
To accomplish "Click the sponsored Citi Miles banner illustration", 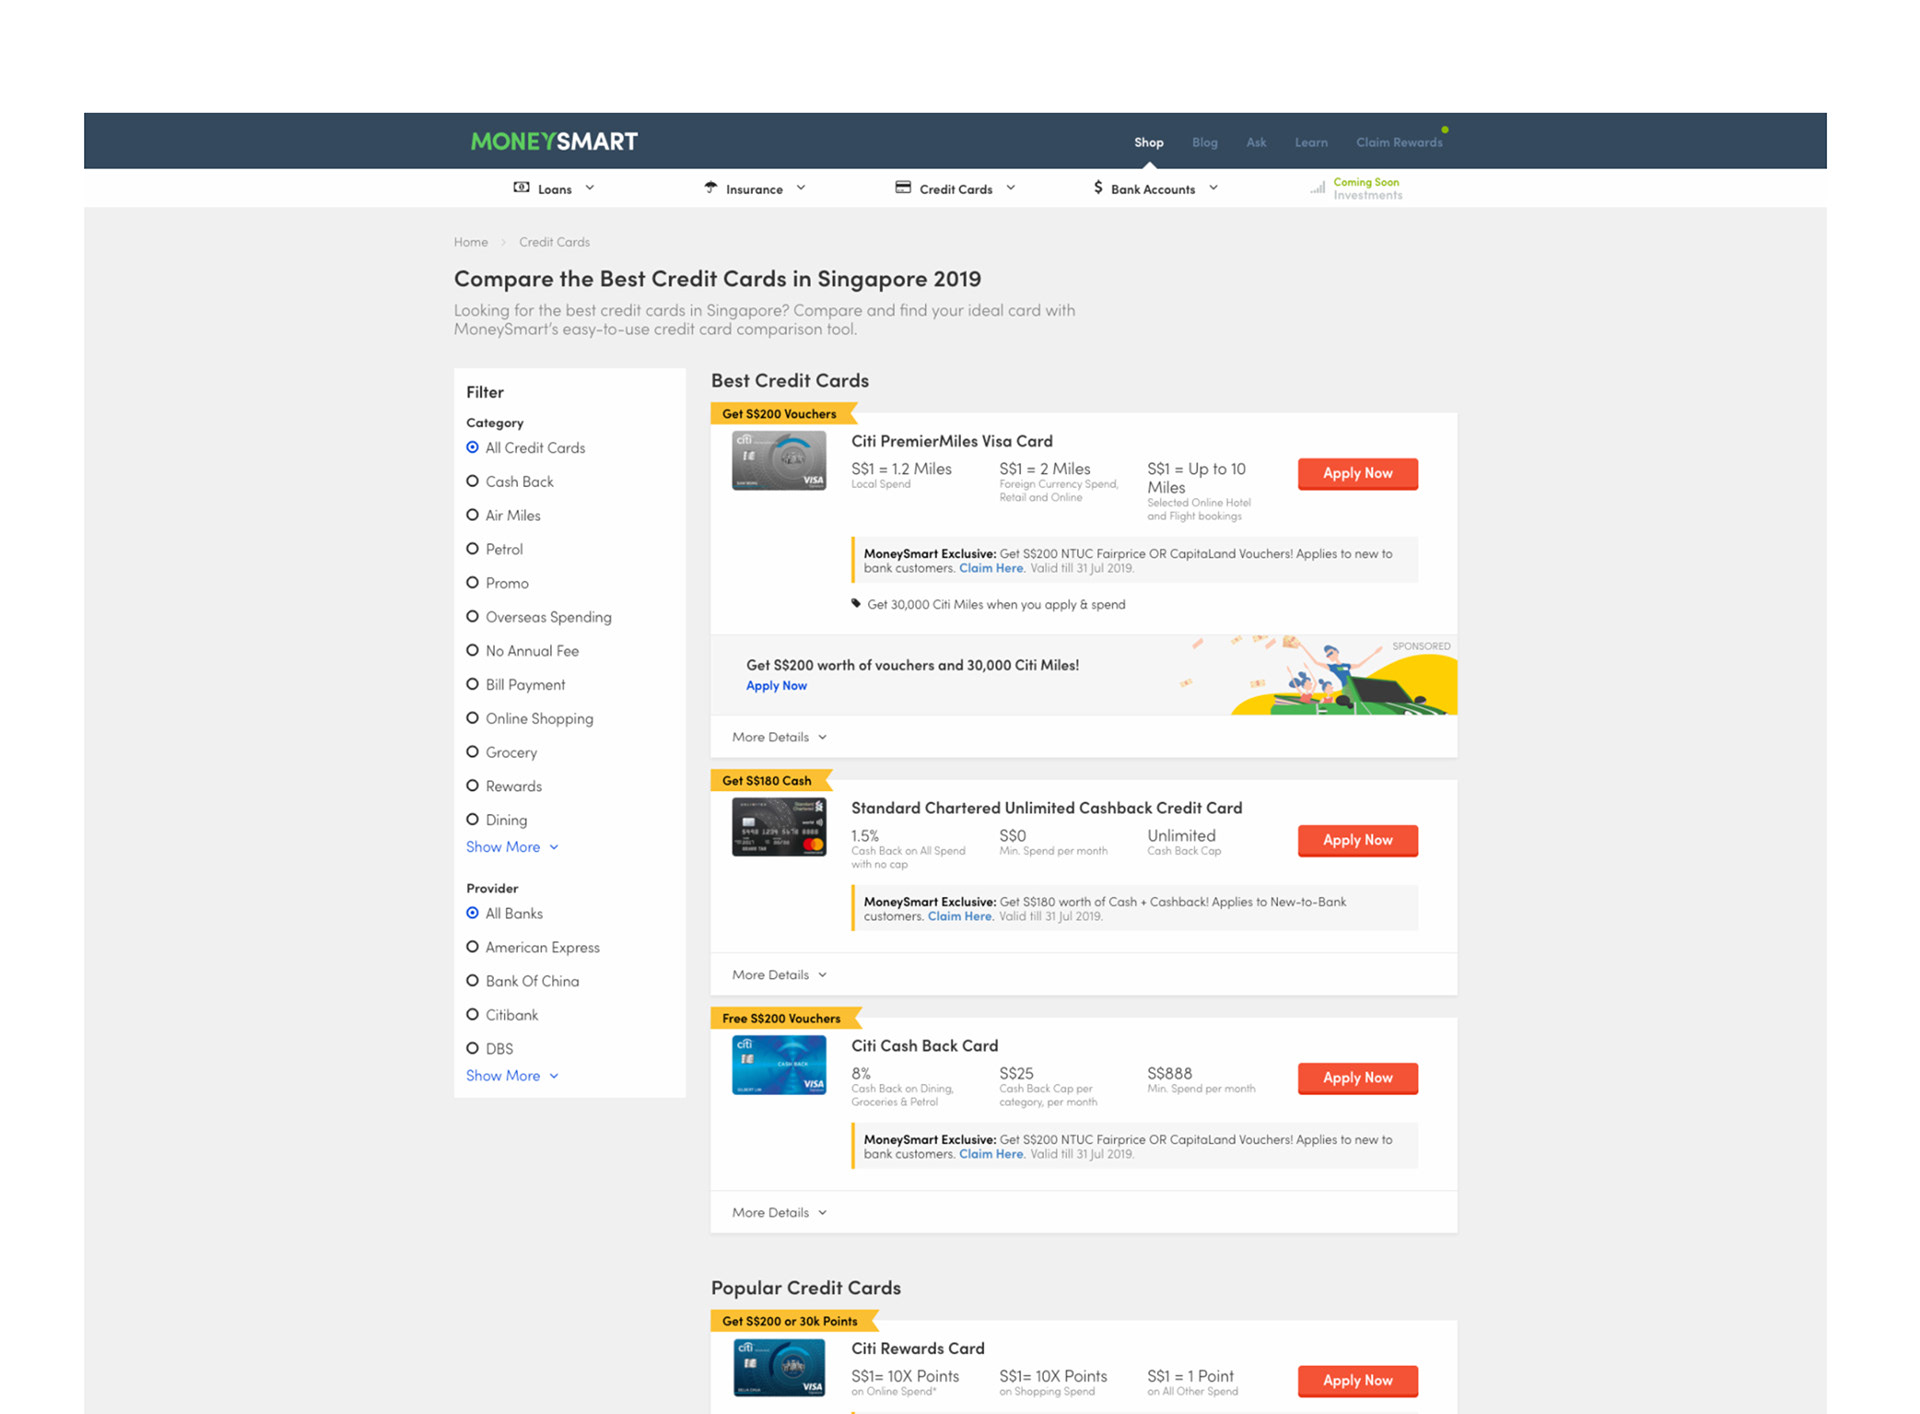I will (1319, 675).
